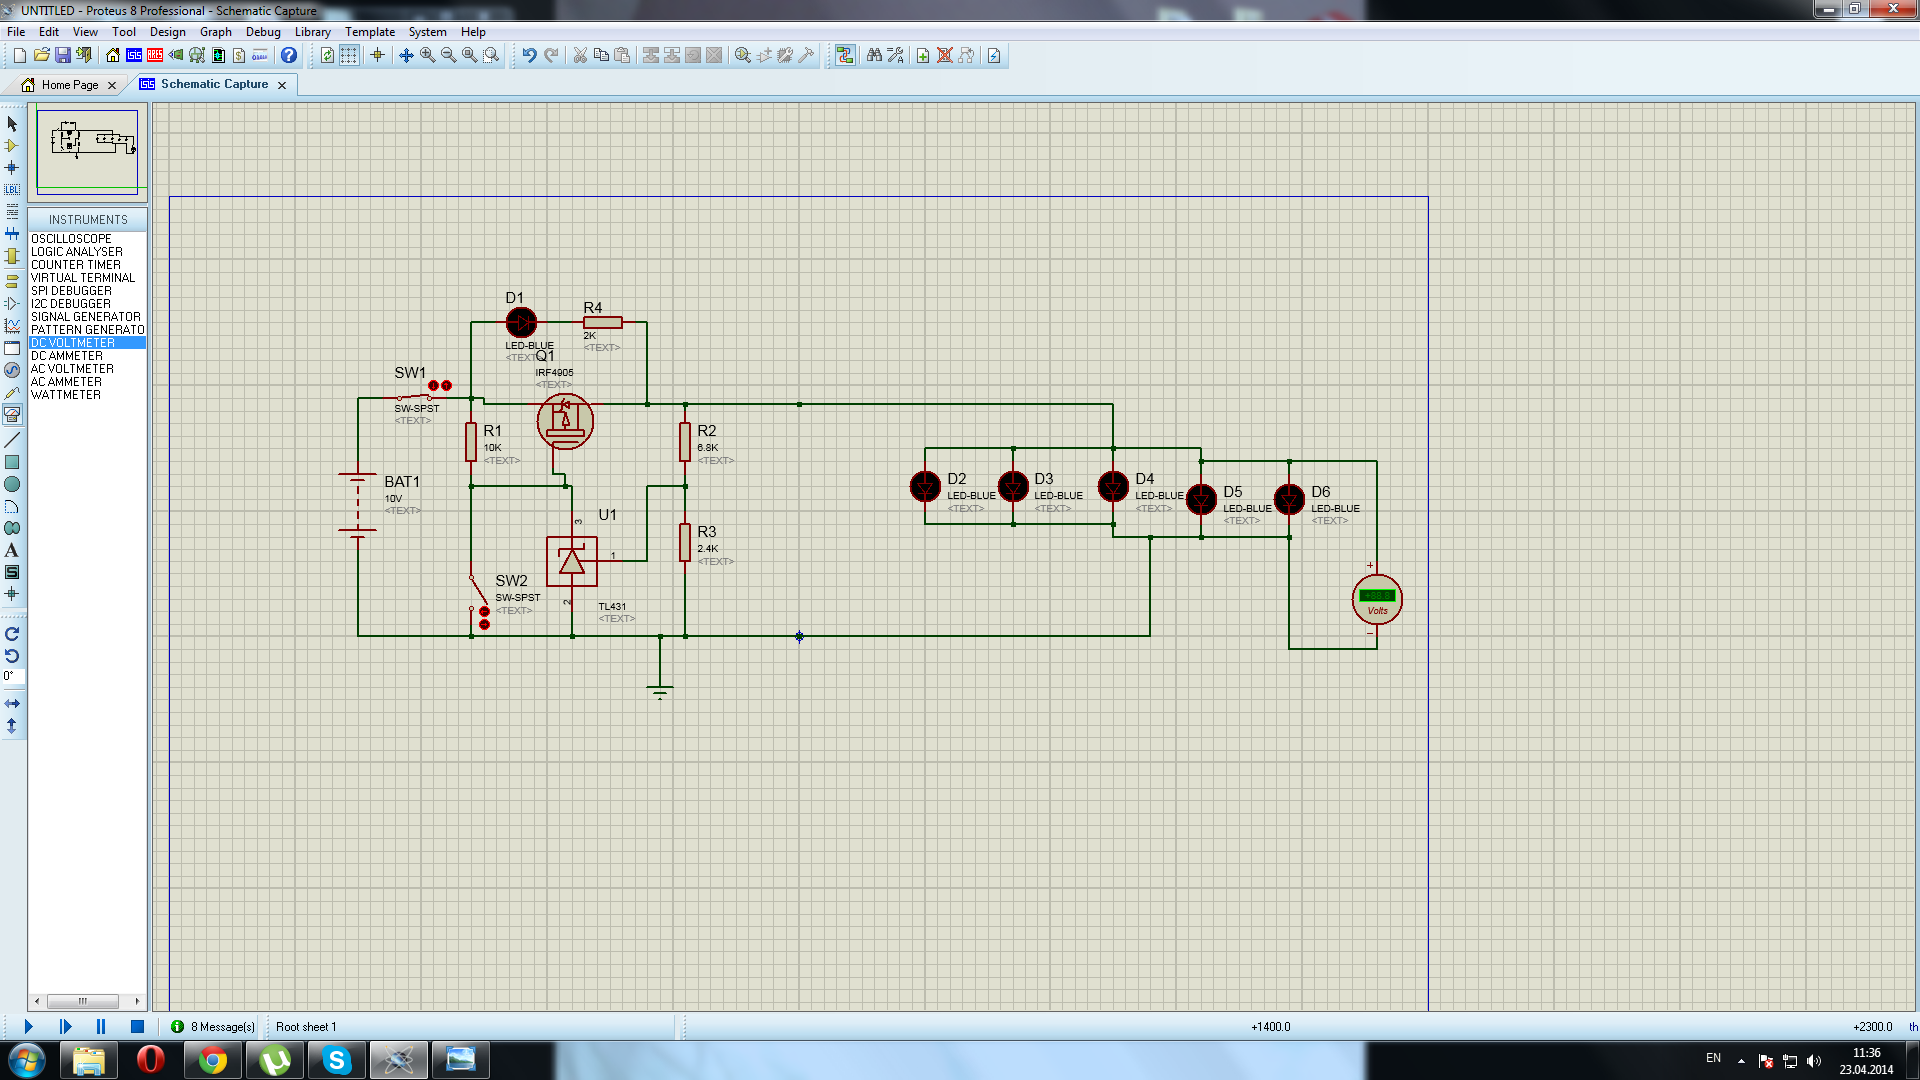Select the Selection Mode arrow tool
This screenshot has height=1080, width=1920.
(x=12, y=124)
